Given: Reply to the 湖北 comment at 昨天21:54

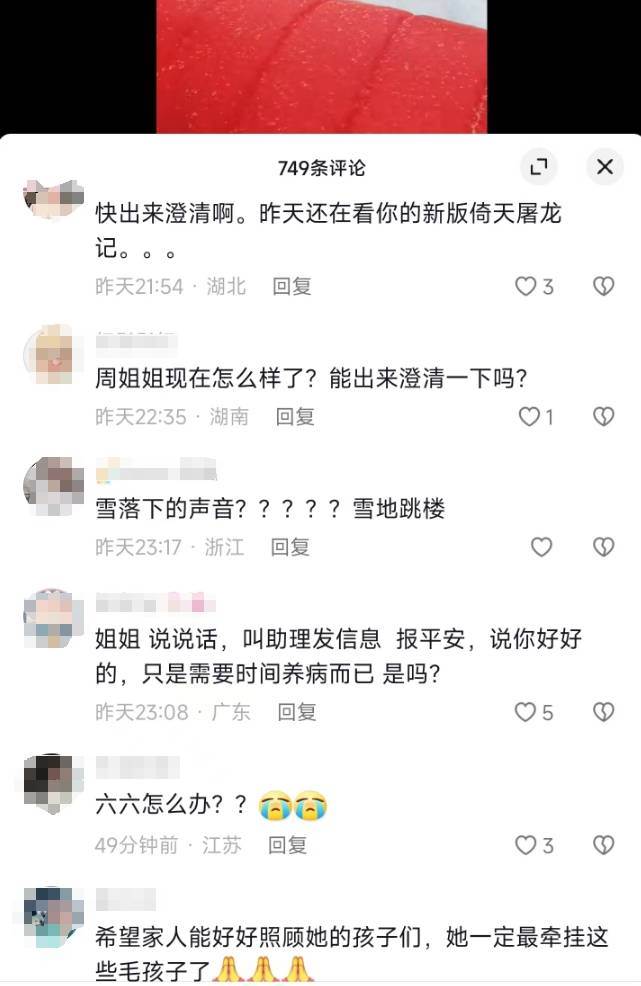Looking at the screenshot, I should 292,287.
